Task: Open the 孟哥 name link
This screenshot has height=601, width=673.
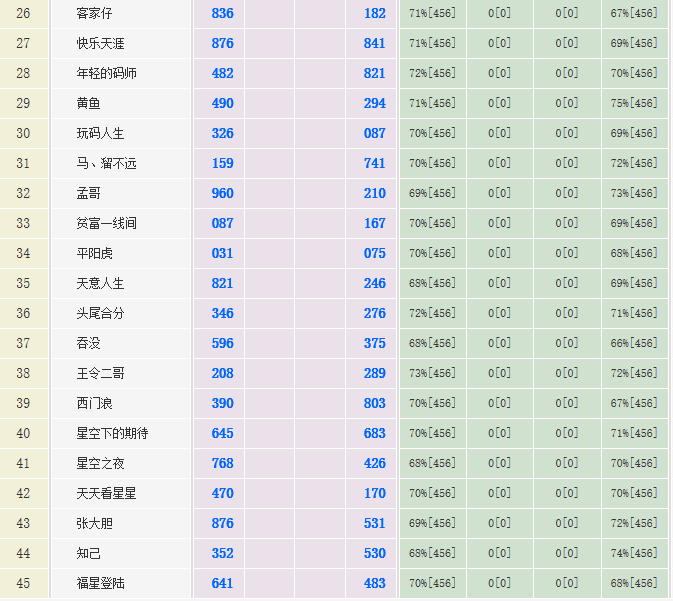Action: (88, 193)
